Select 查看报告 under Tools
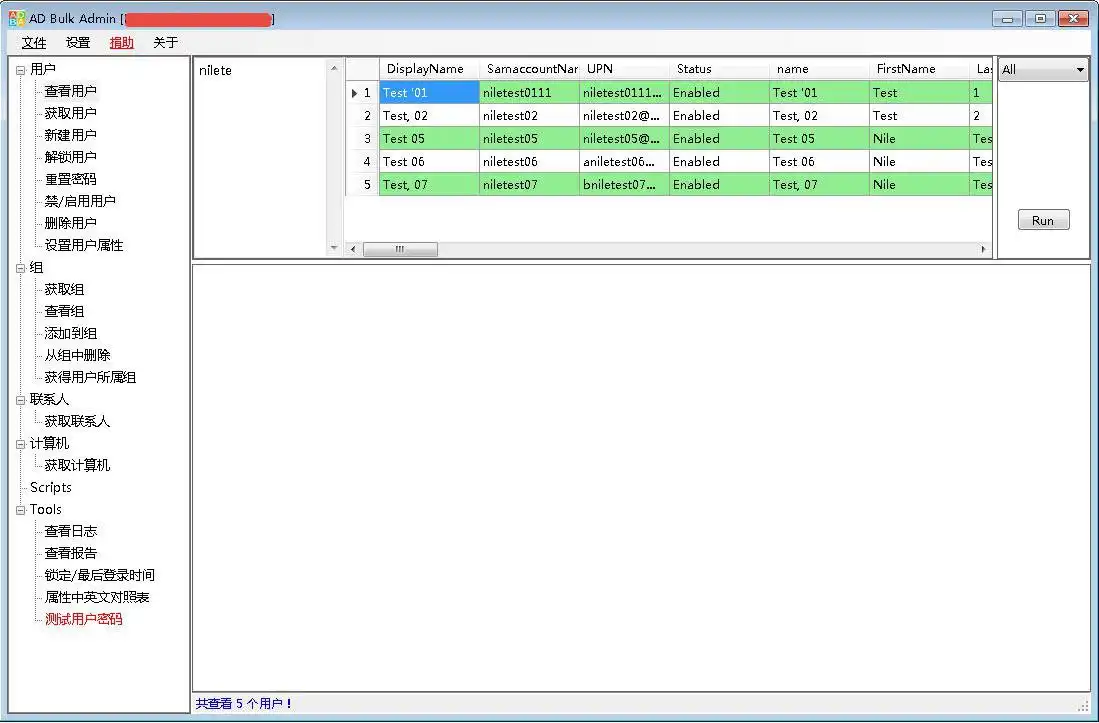Viewport: 1099px width, 723px height. (x=70, y=553)
